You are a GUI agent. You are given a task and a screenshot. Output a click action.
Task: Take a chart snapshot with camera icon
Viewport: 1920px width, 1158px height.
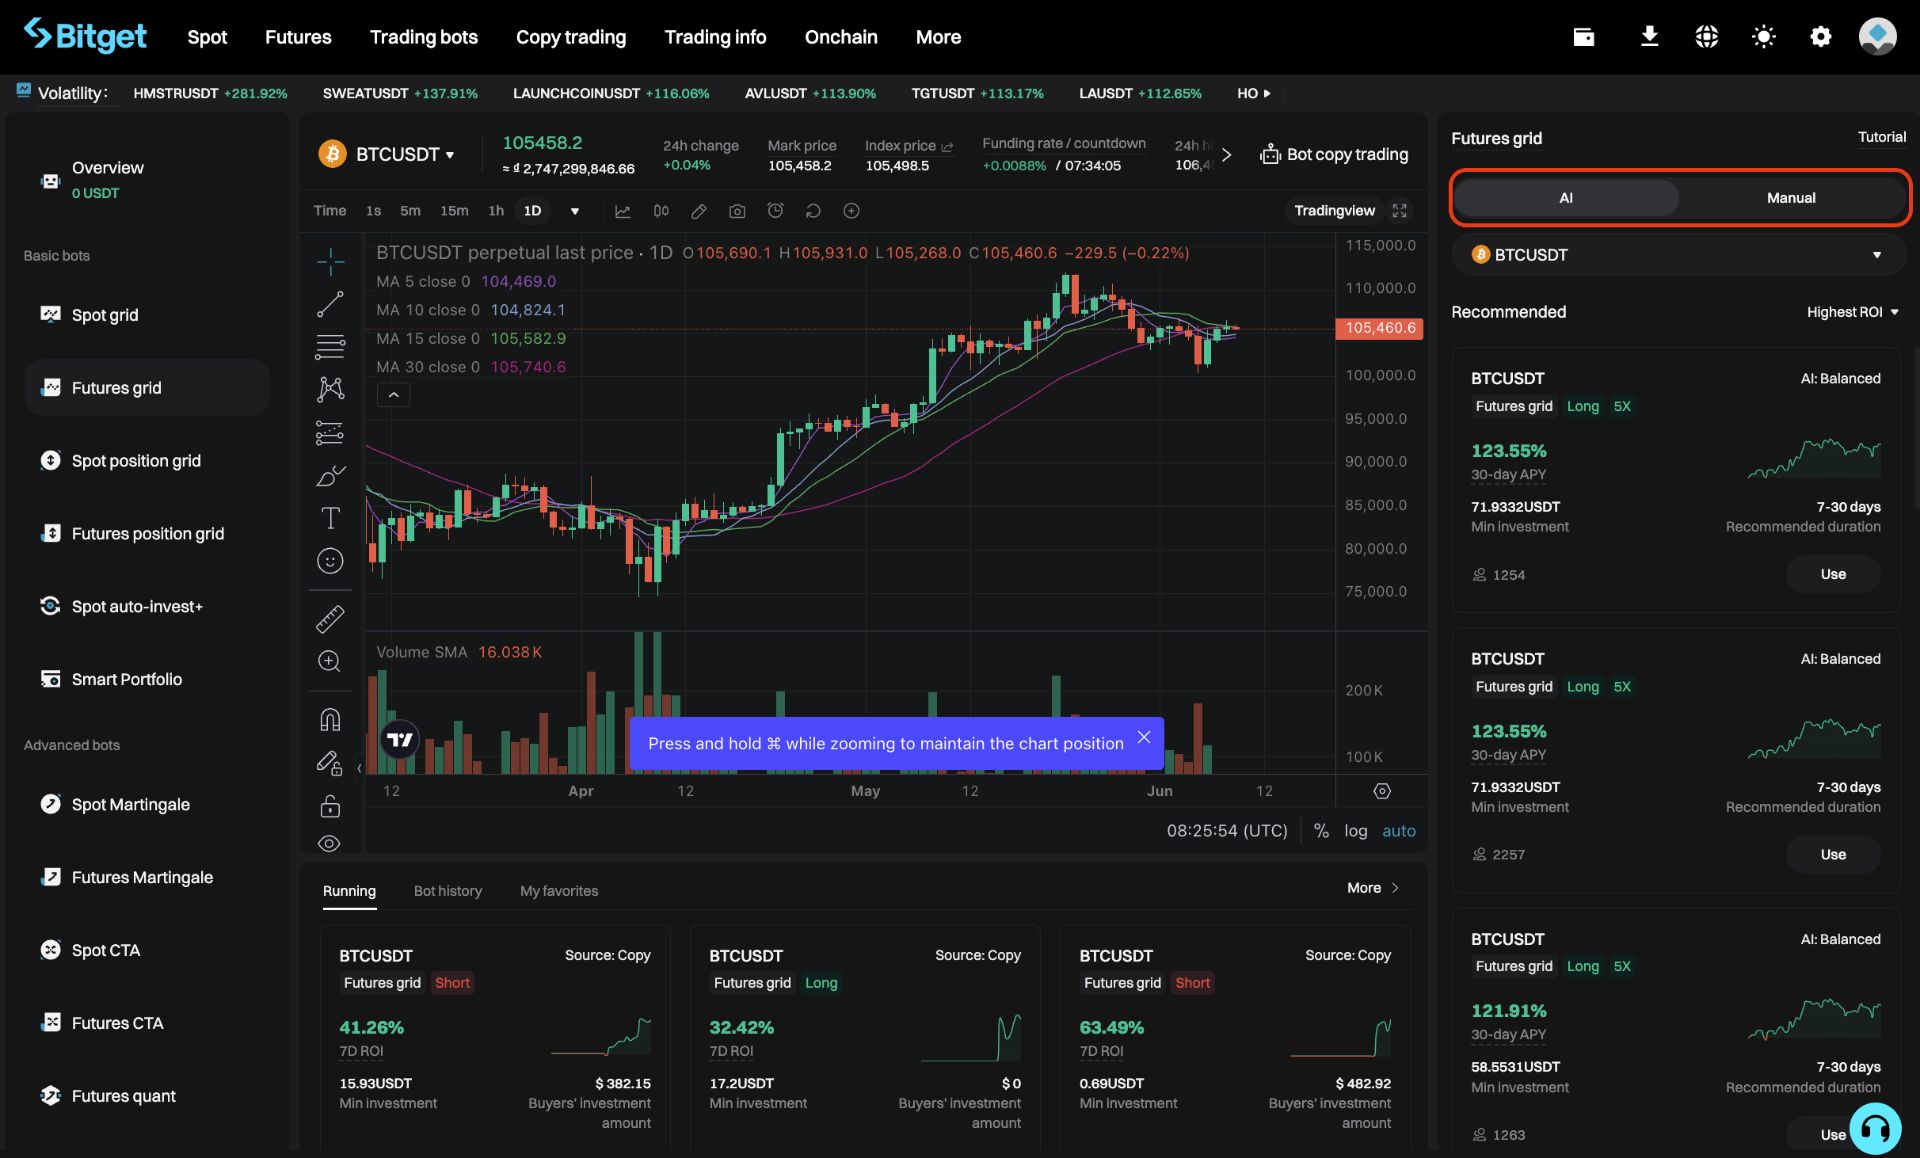click(x=737, y=211)
